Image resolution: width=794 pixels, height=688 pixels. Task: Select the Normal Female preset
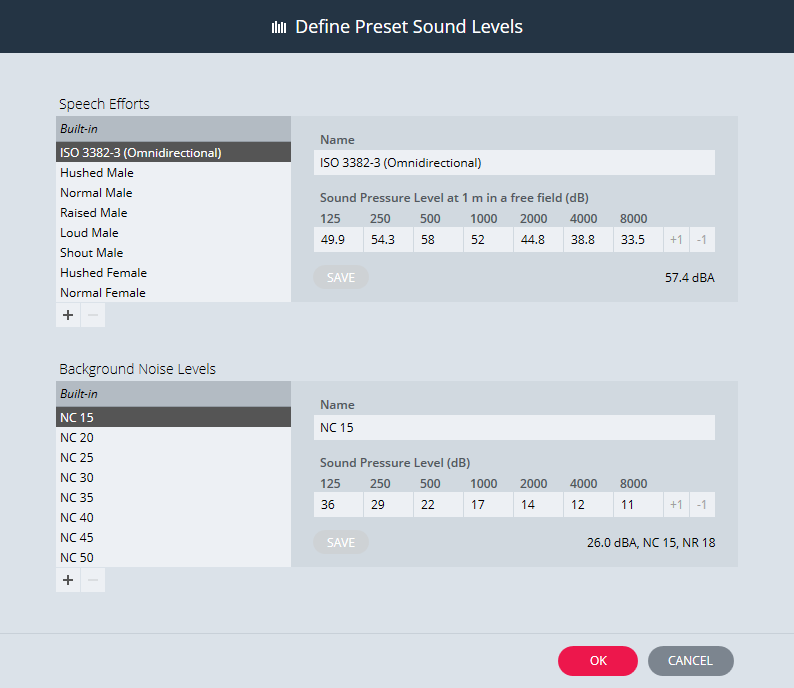pos(173,293)
